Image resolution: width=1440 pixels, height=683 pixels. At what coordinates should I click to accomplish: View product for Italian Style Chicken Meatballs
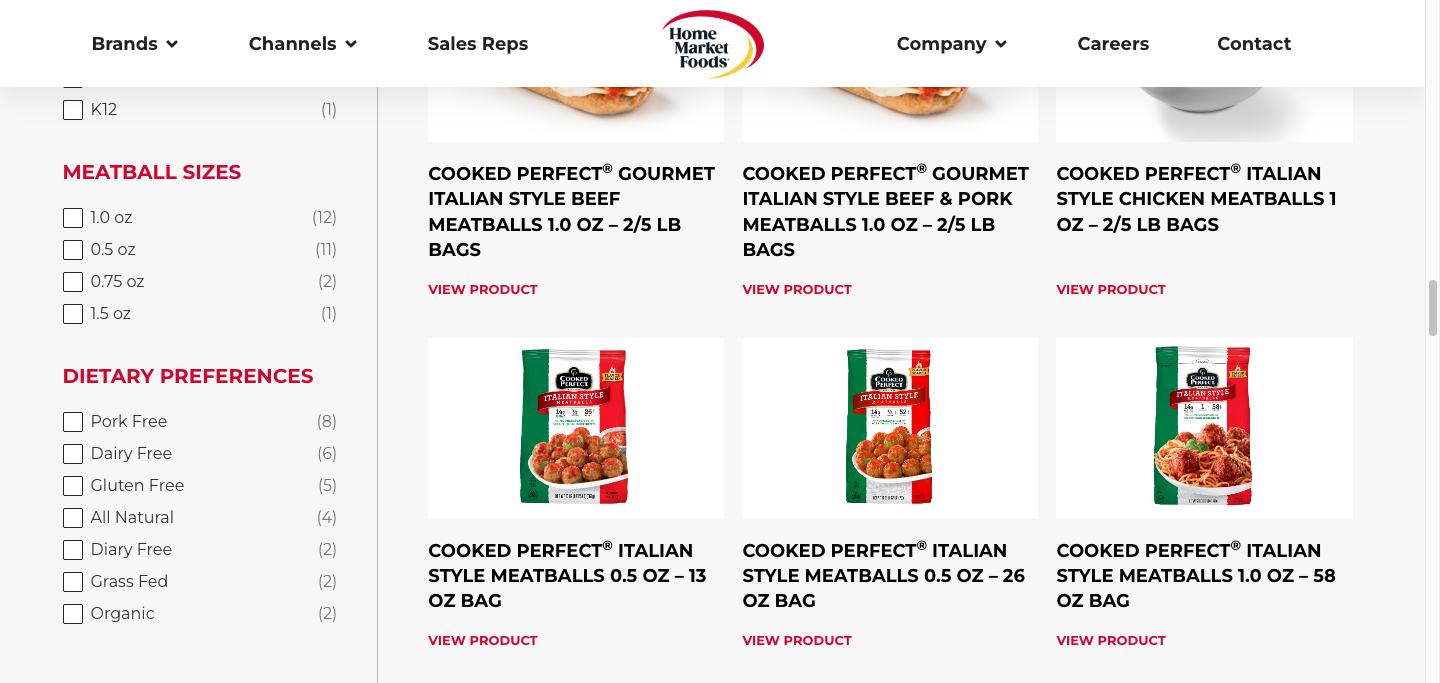(x=1111, y=290)
